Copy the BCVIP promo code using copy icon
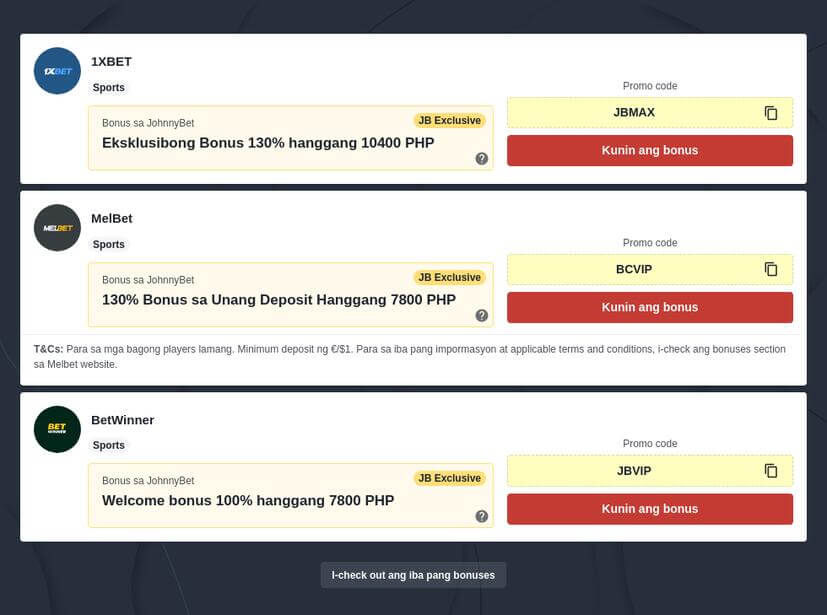Screen dimensions: 827x615 [x=769, y=269]
